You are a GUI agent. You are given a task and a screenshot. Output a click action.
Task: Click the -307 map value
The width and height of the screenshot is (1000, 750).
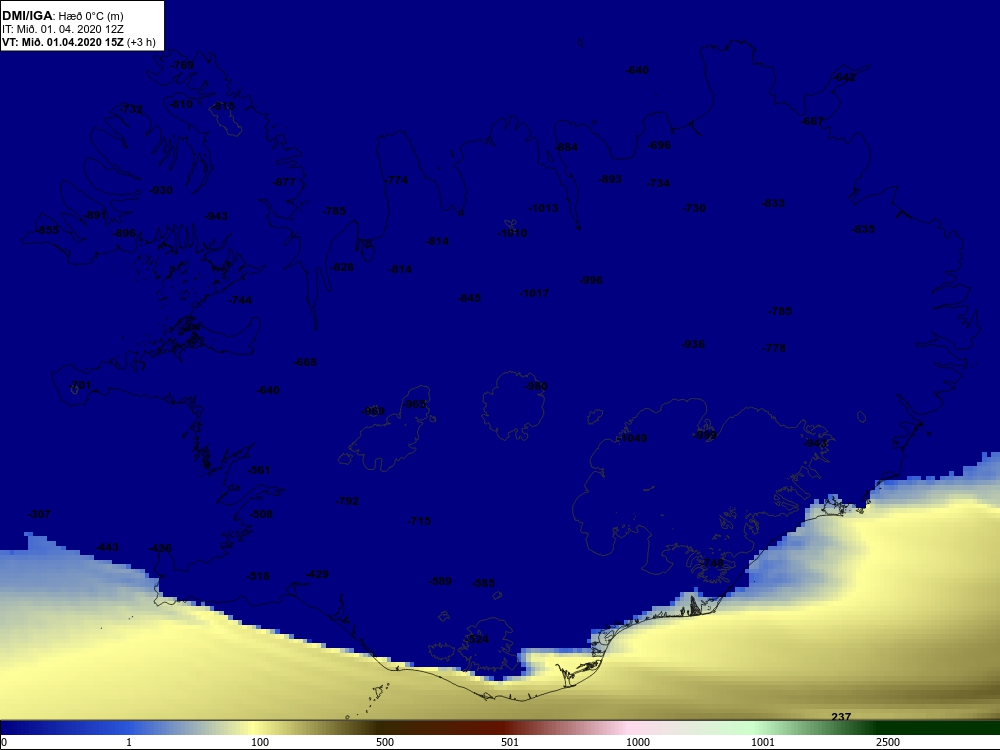coord(40,514)
